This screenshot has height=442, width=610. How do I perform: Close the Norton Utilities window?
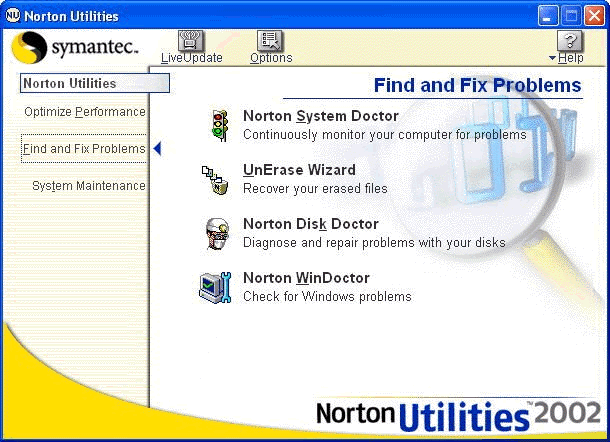(594, 16)
